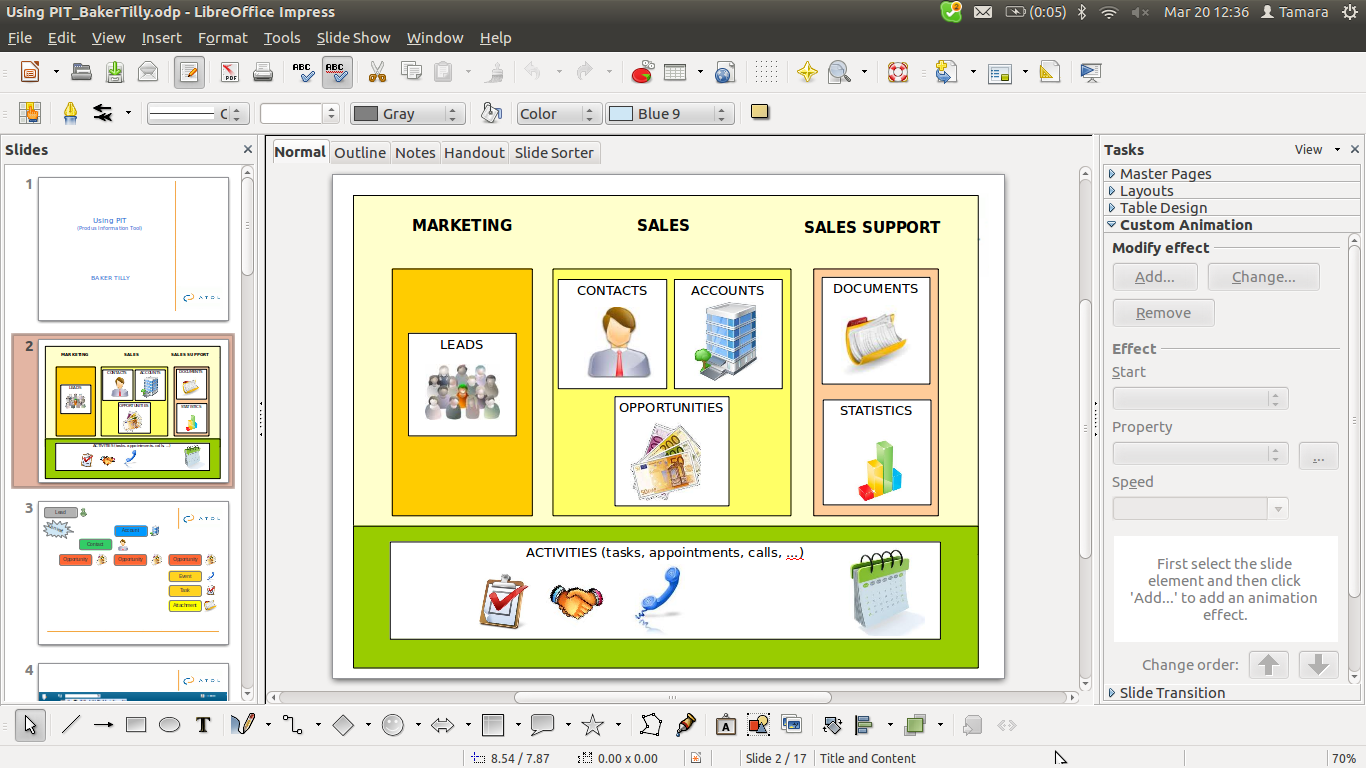This screenshot has height=768, width=1366.
Task: Expand the Slide Transition section
Action: coord(1171,692)
